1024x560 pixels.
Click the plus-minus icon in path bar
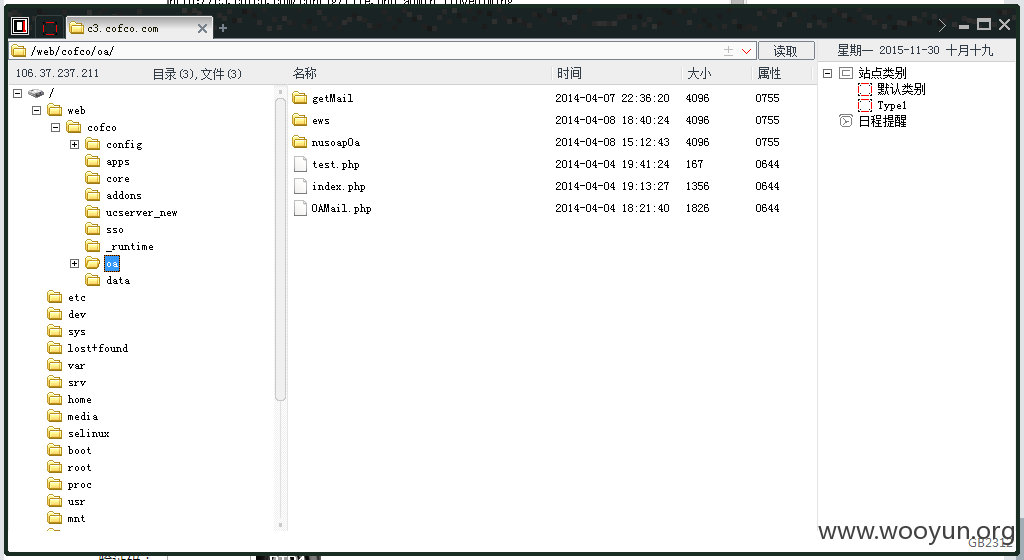click(729, 51)
